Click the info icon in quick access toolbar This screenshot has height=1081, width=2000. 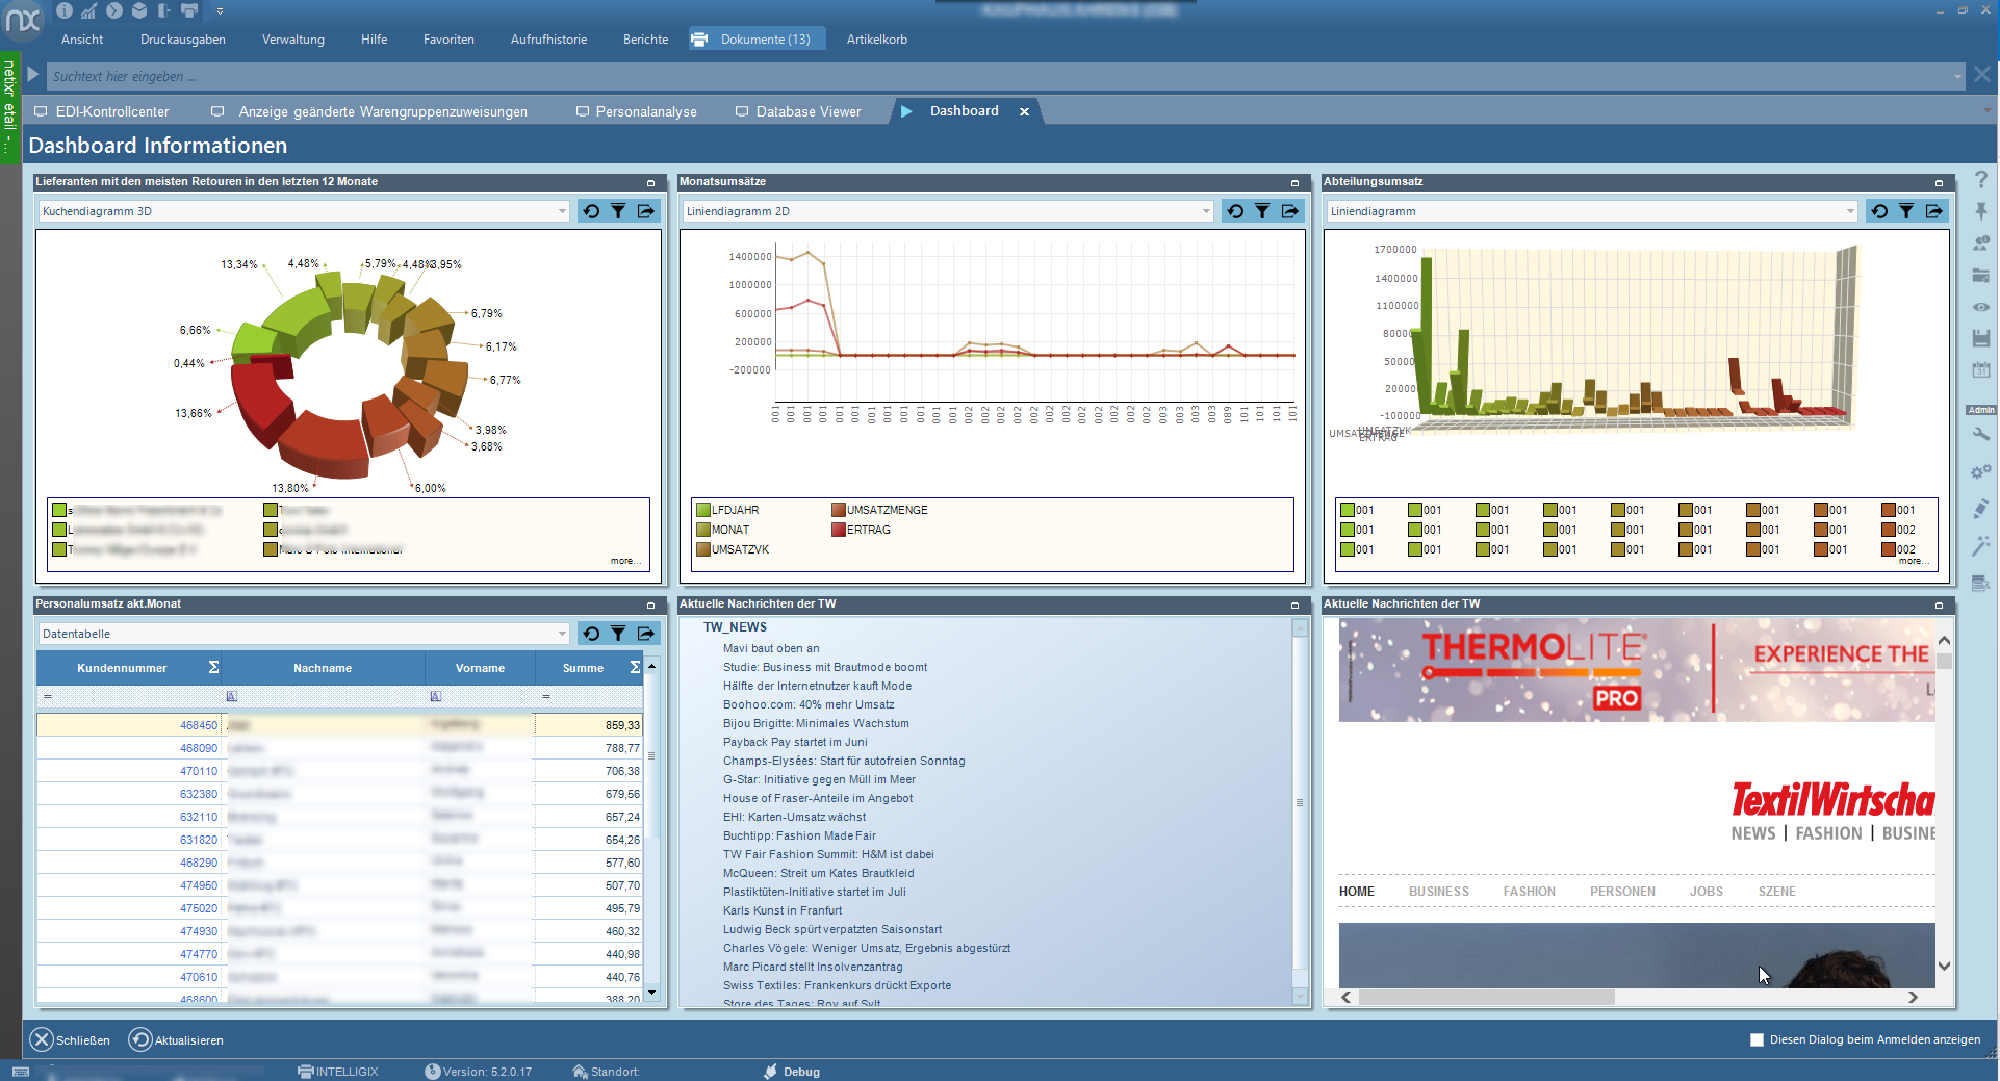point(64,11)
